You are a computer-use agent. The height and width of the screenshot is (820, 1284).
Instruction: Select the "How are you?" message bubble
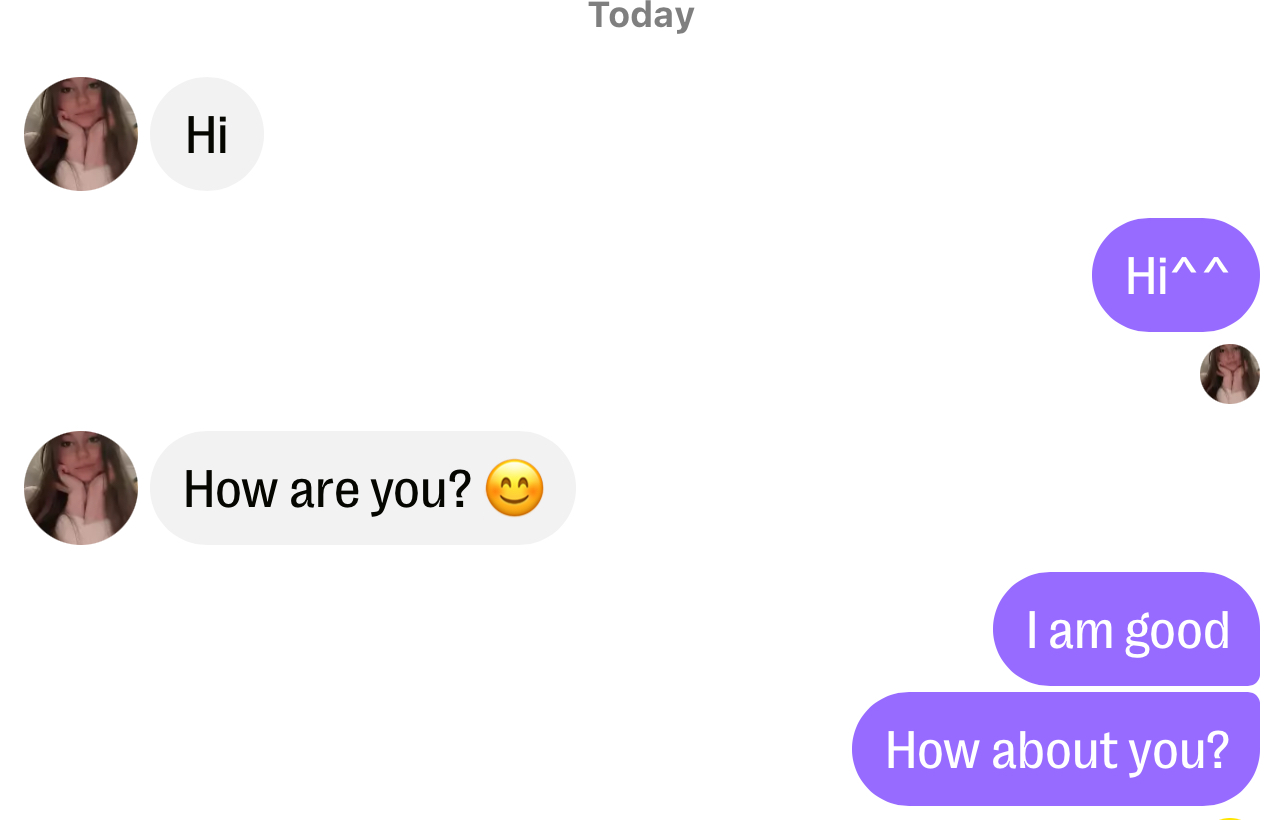coord(330,488)
